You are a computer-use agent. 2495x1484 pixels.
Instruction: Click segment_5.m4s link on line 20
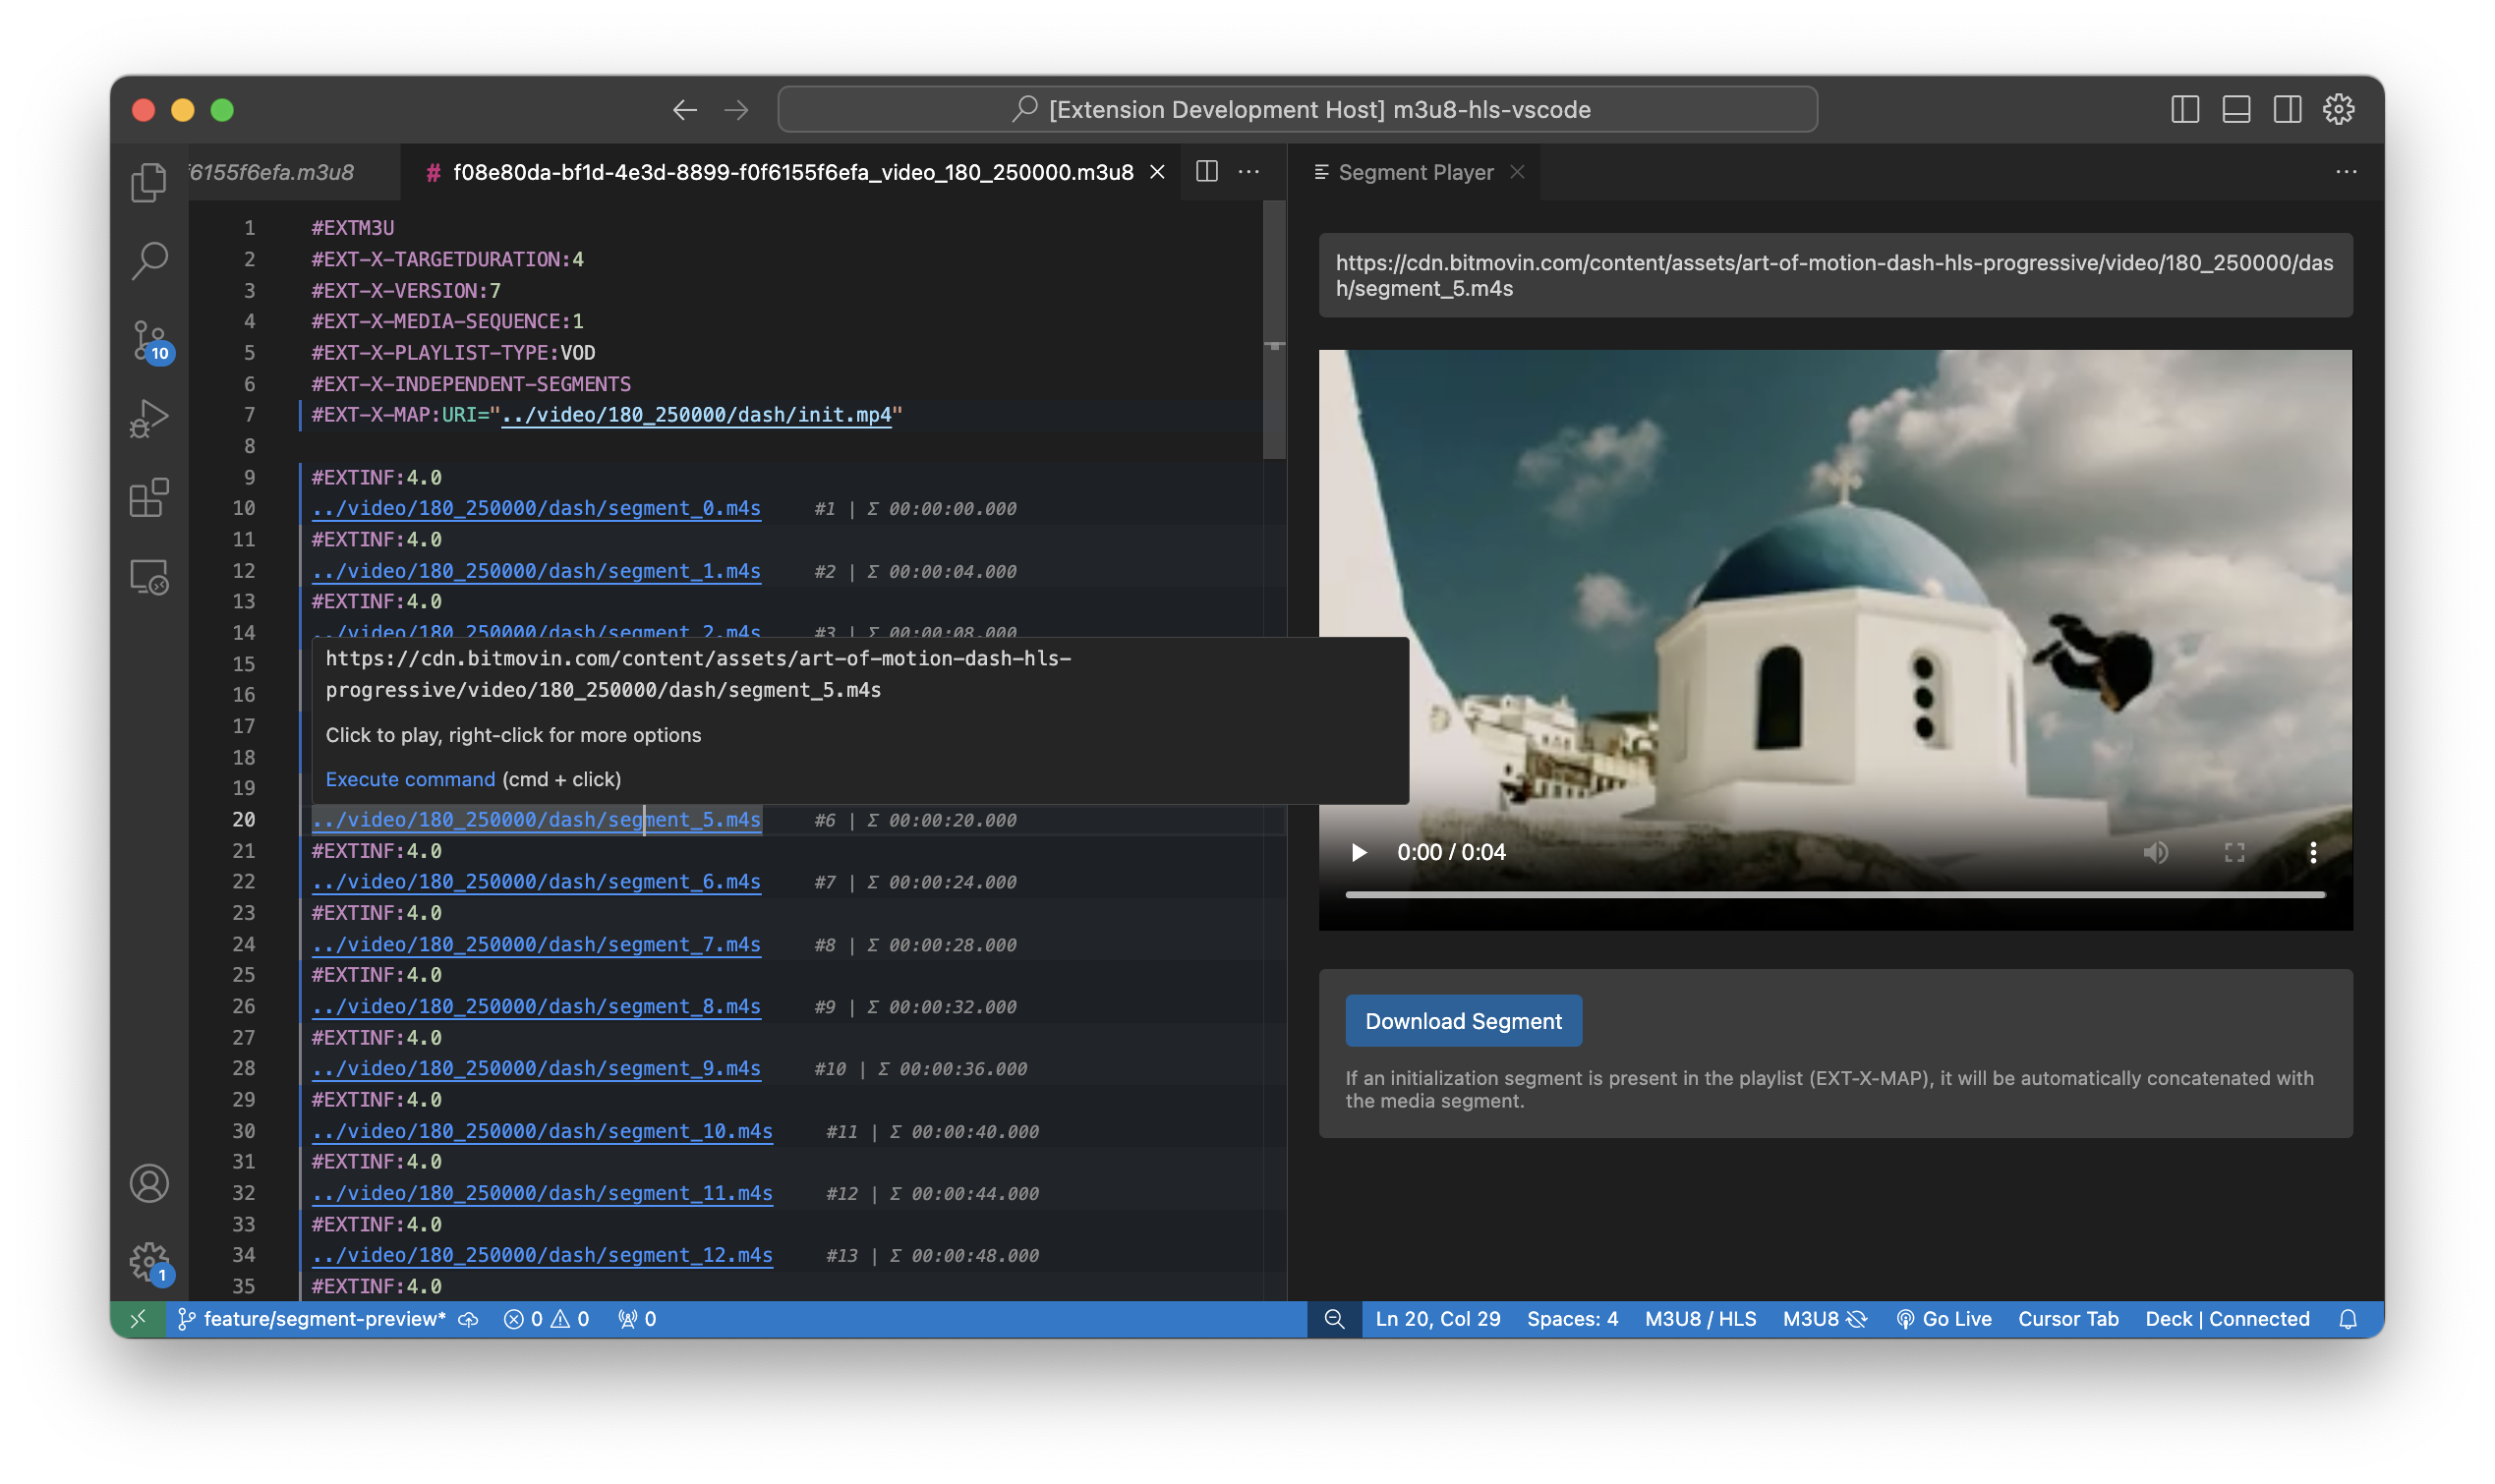[536, 818]
